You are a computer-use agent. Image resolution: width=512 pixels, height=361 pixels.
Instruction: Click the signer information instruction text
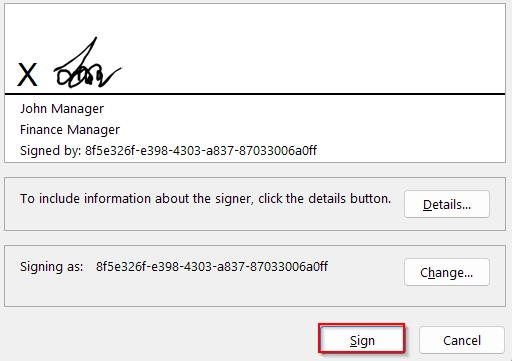(205, 199)
